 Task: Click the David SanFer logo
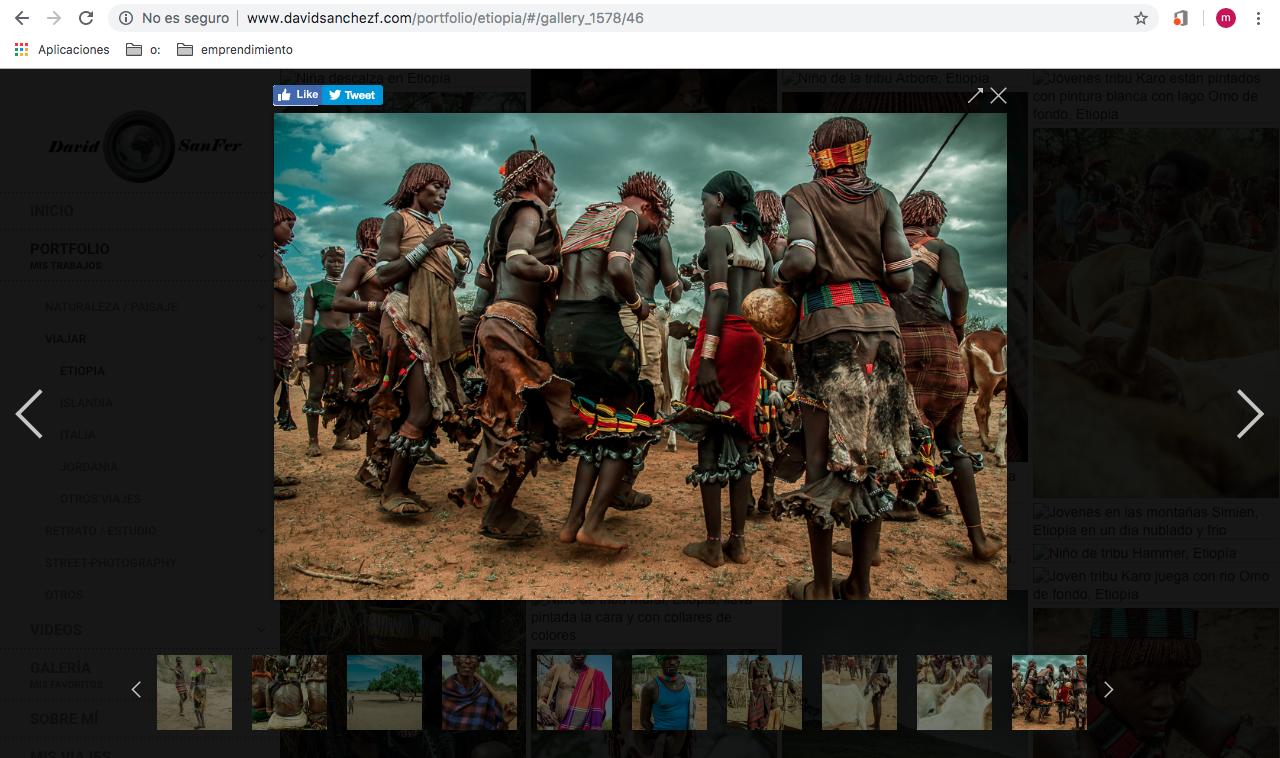(x=145, y=146)
